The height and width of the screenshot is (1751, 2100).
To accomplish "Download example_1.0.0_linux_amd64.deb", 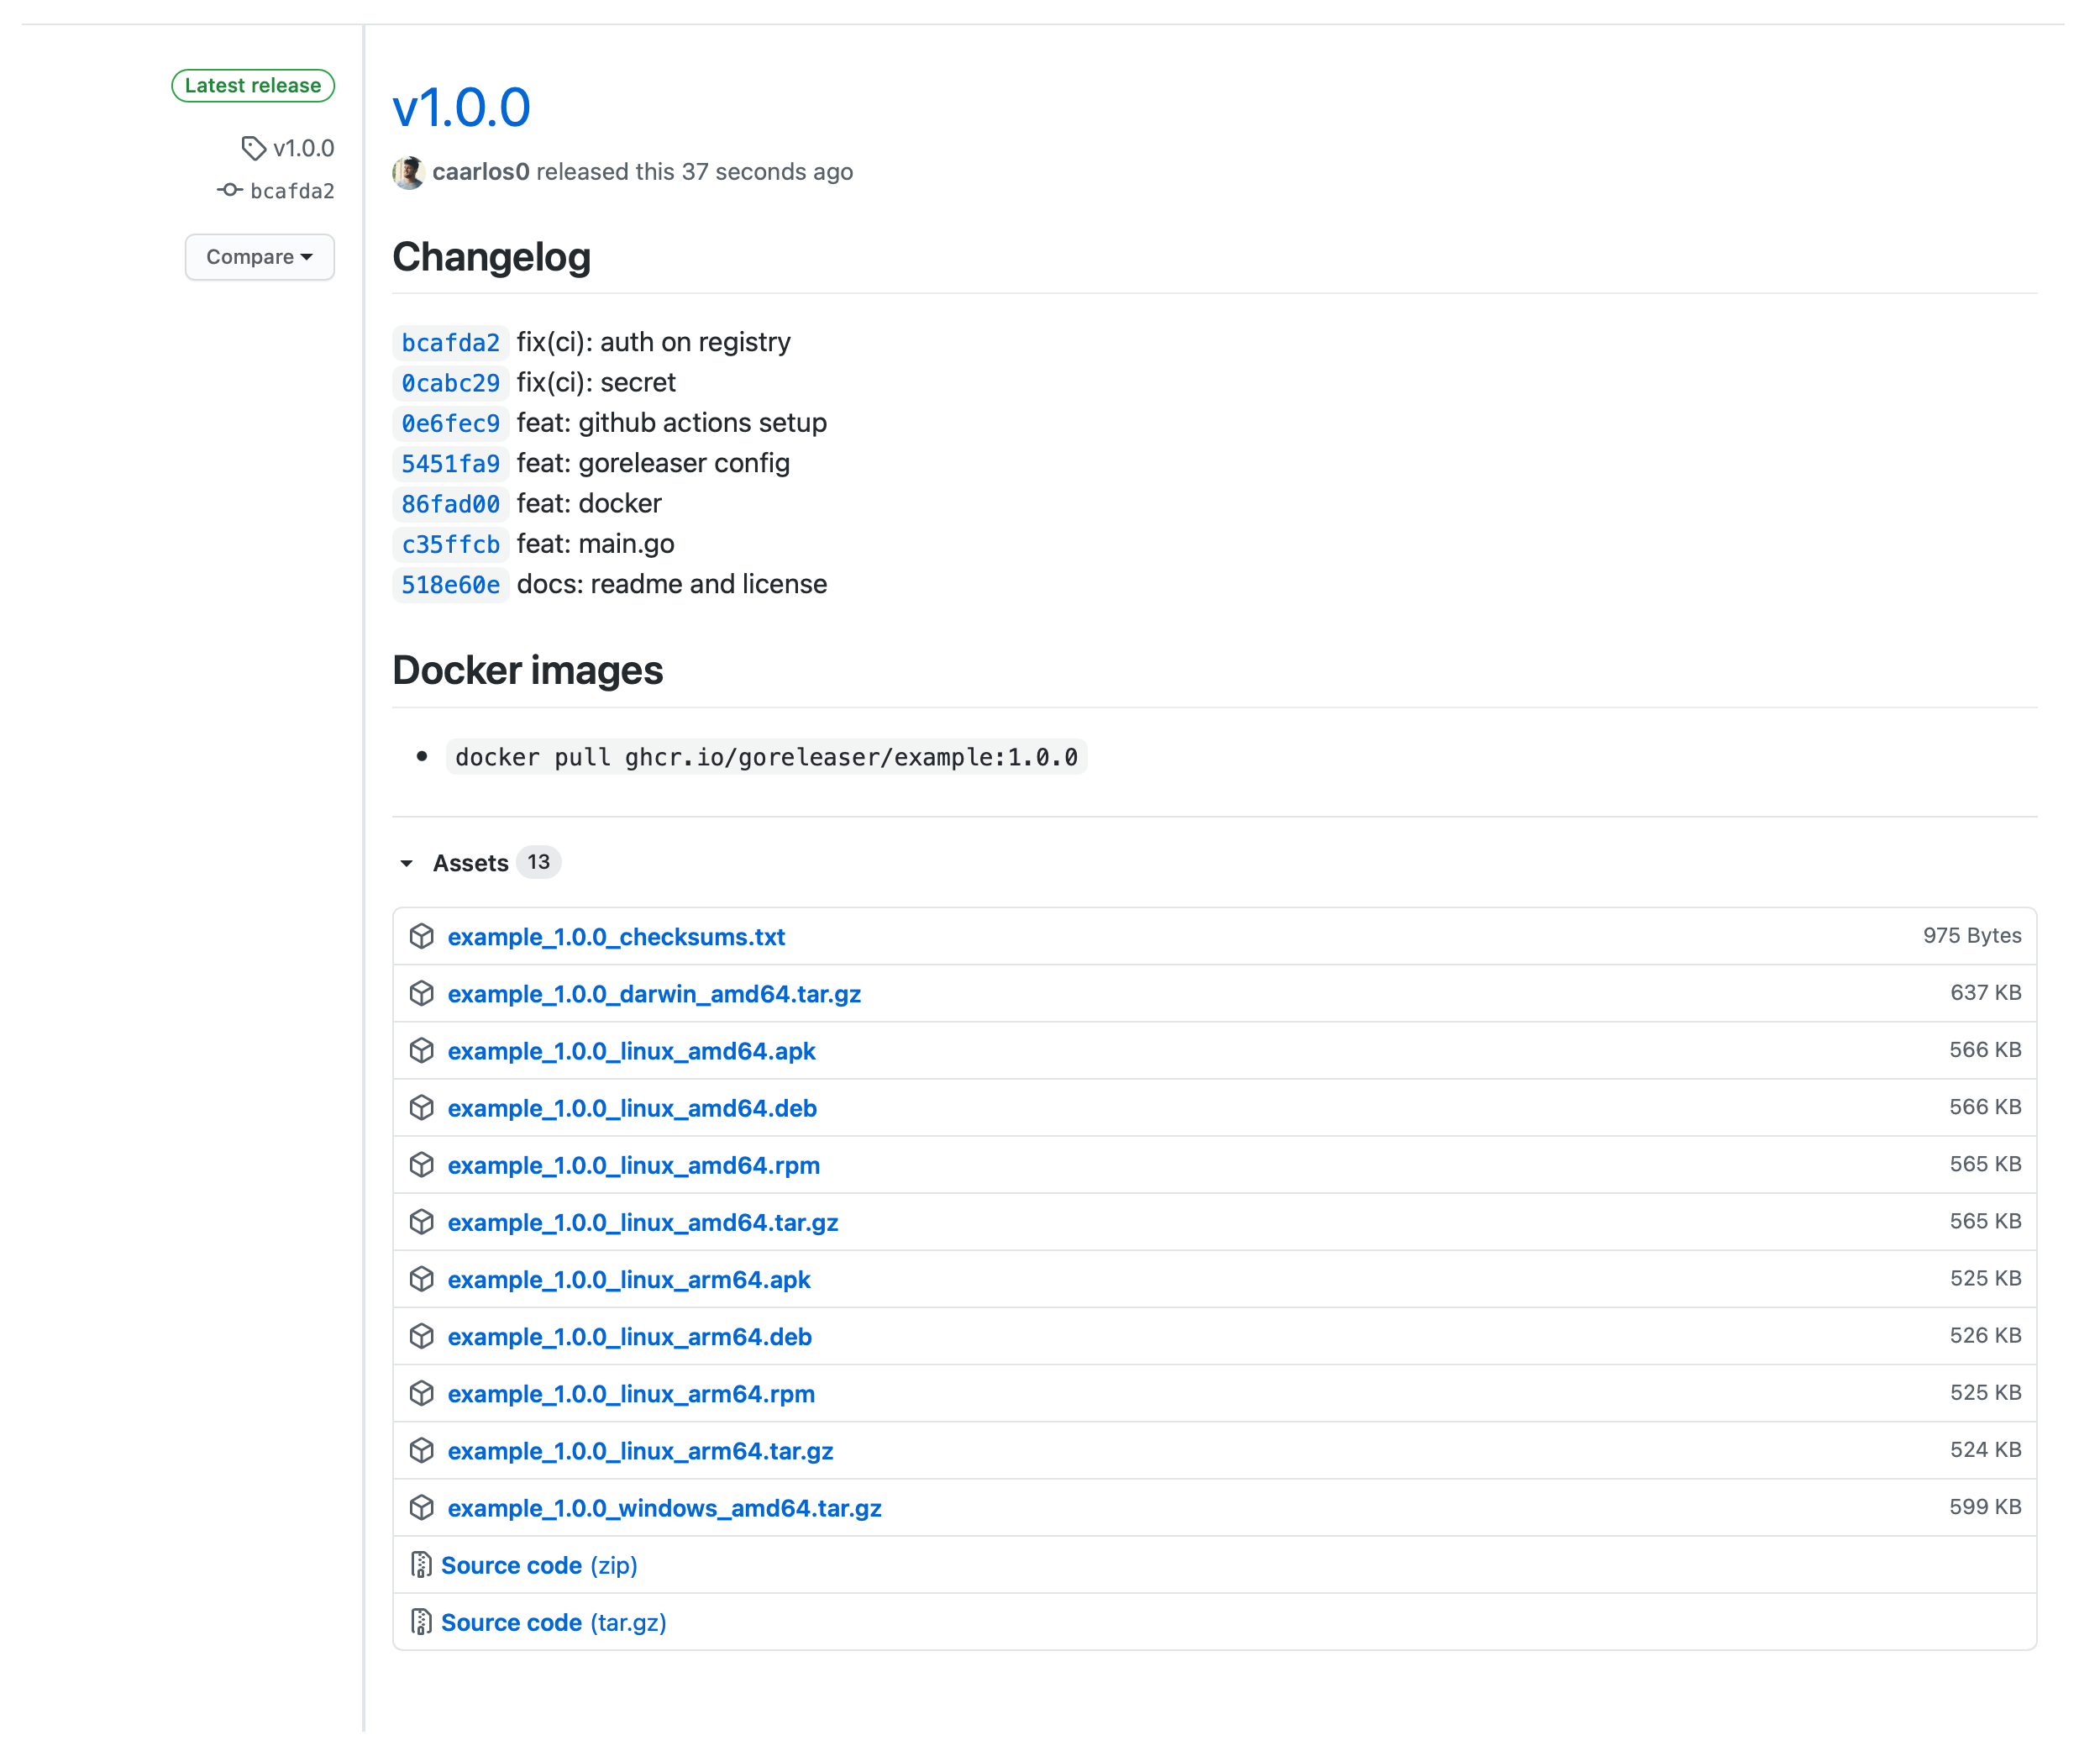I will pos(632,1108).
